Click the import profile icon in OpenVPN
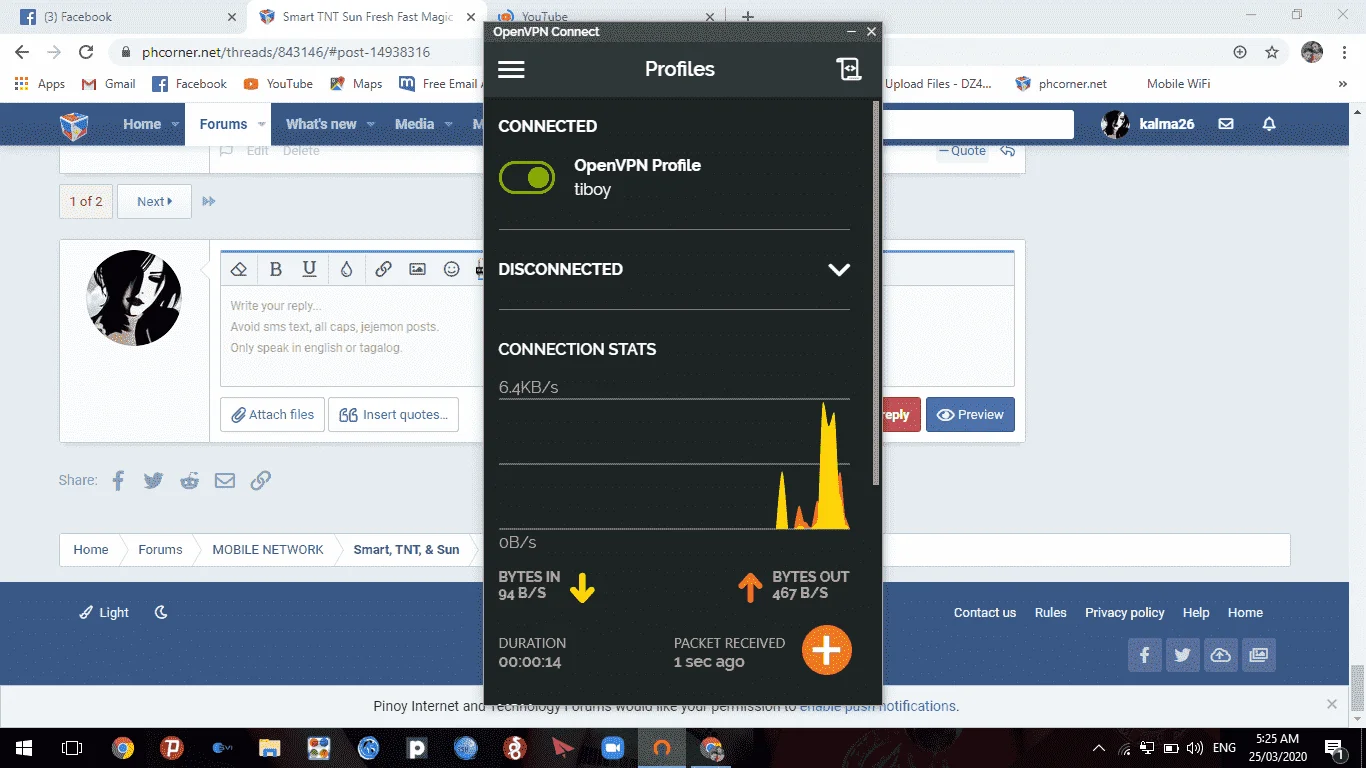Screen dimensions: 1366x768 click(x=848, y=69)
